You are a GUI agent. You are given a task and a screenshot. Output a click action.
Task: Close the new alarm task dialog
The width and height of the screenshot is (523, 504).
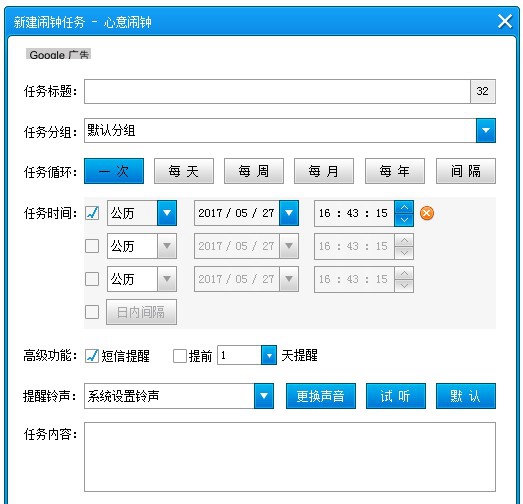coord(505,21)
